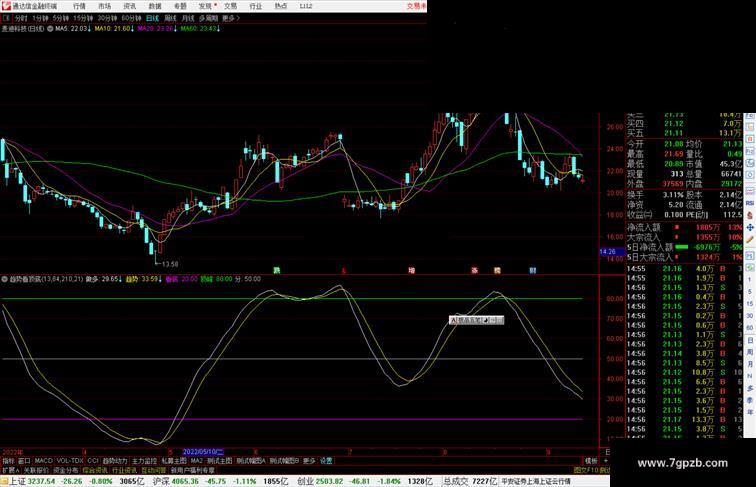Select the orange pencil drawing tool
Image resolution: width=756 pixels, height=487 pixels.
tap(750, 240)
